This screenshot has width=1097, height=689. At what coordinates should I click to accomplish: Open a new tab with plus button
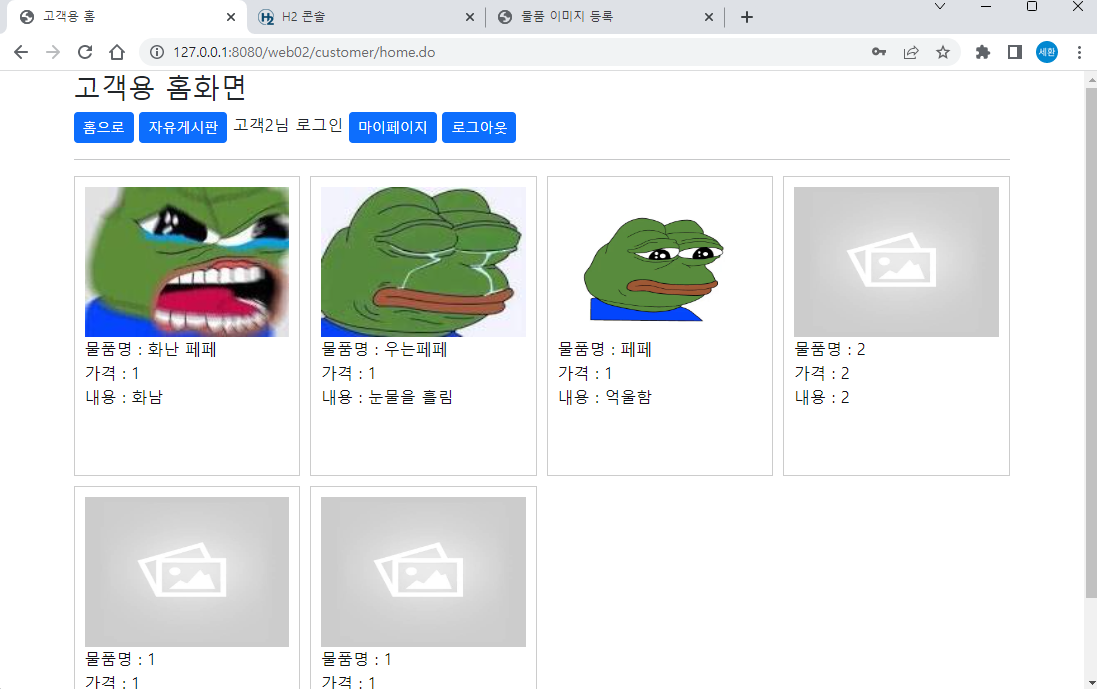(746, 17)
